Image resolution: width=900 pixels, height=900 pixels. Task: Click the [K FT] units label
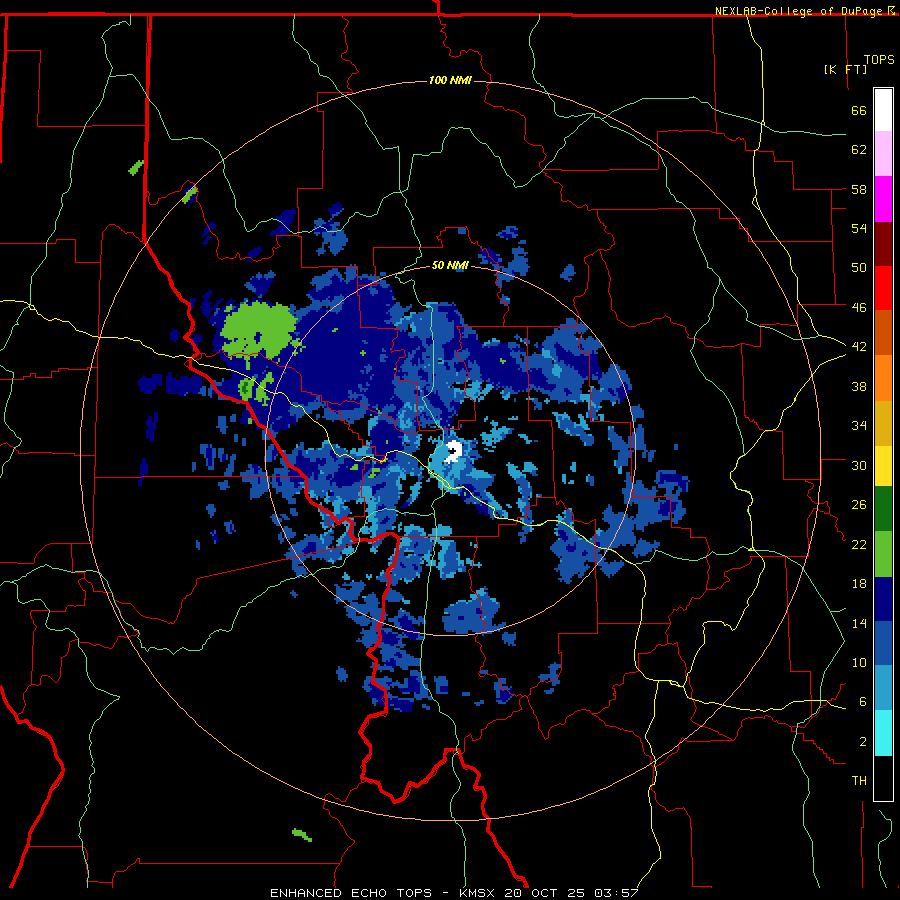coord(845,69)
